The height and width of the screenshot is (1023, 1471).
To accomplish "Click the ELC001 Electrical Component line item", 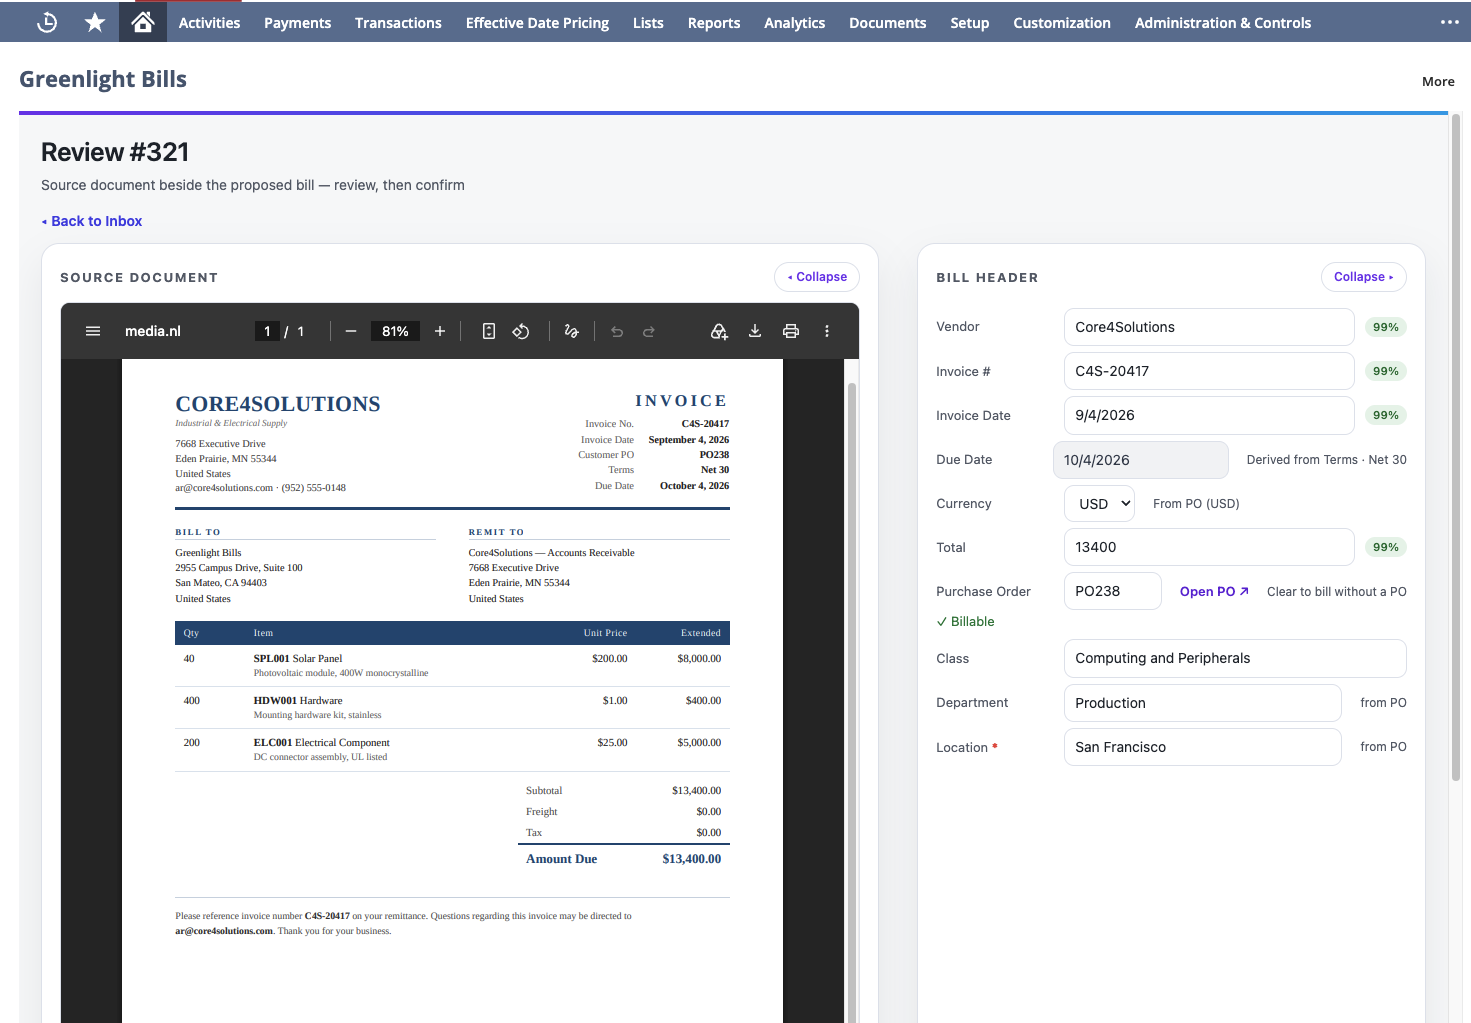I will click(452, 749).
